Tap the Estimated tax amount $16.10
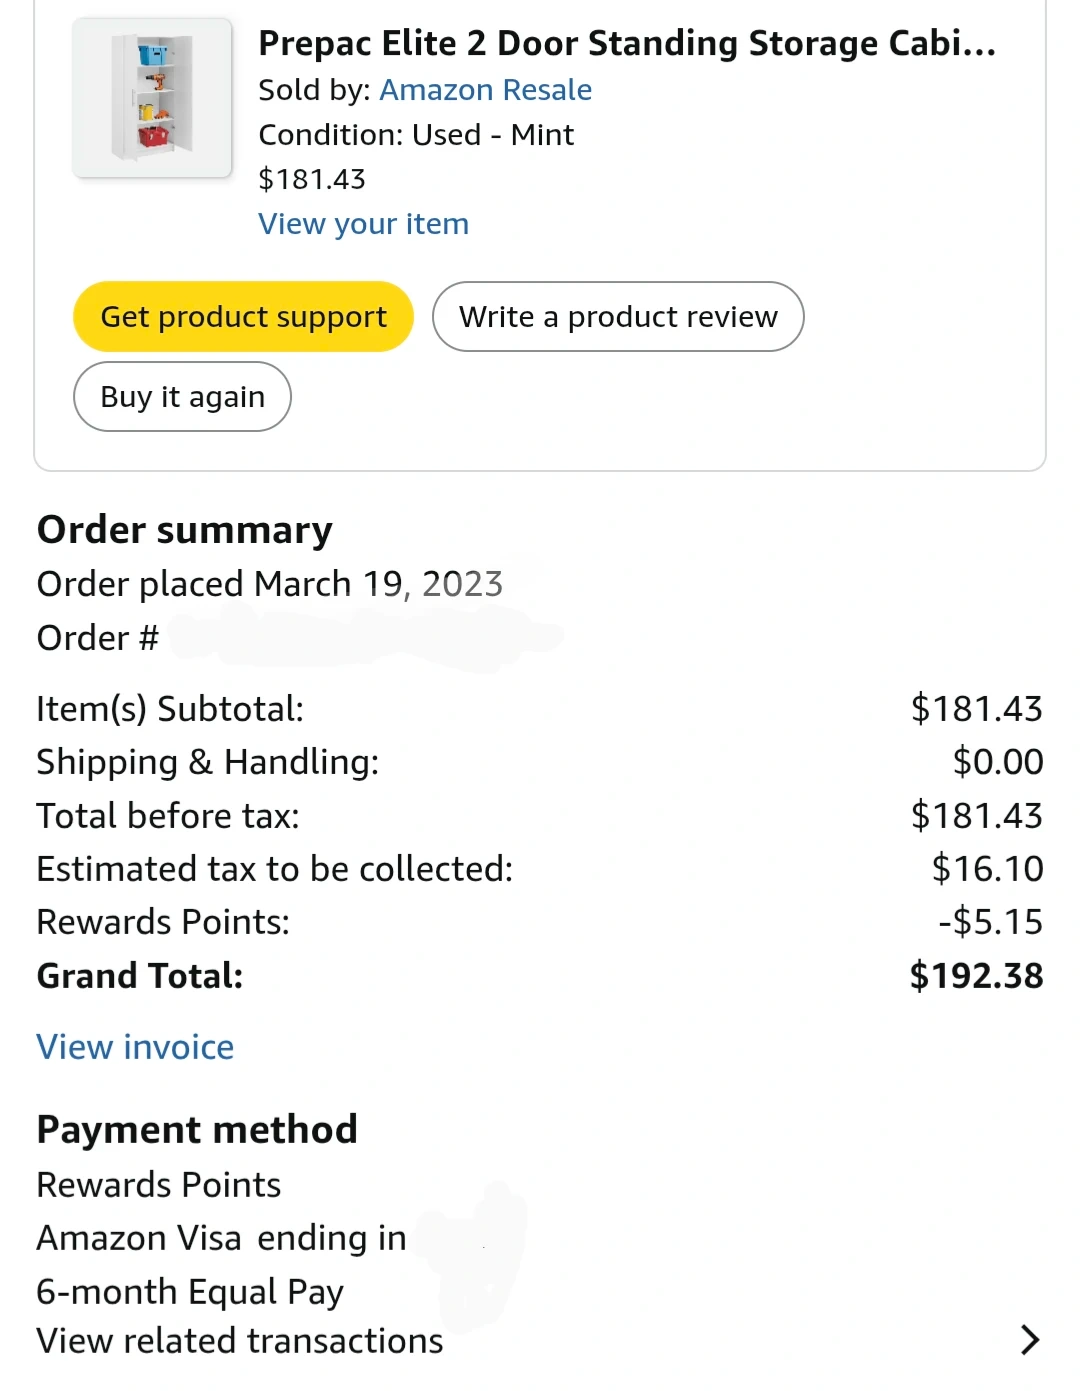 click(x=987, y=869)
